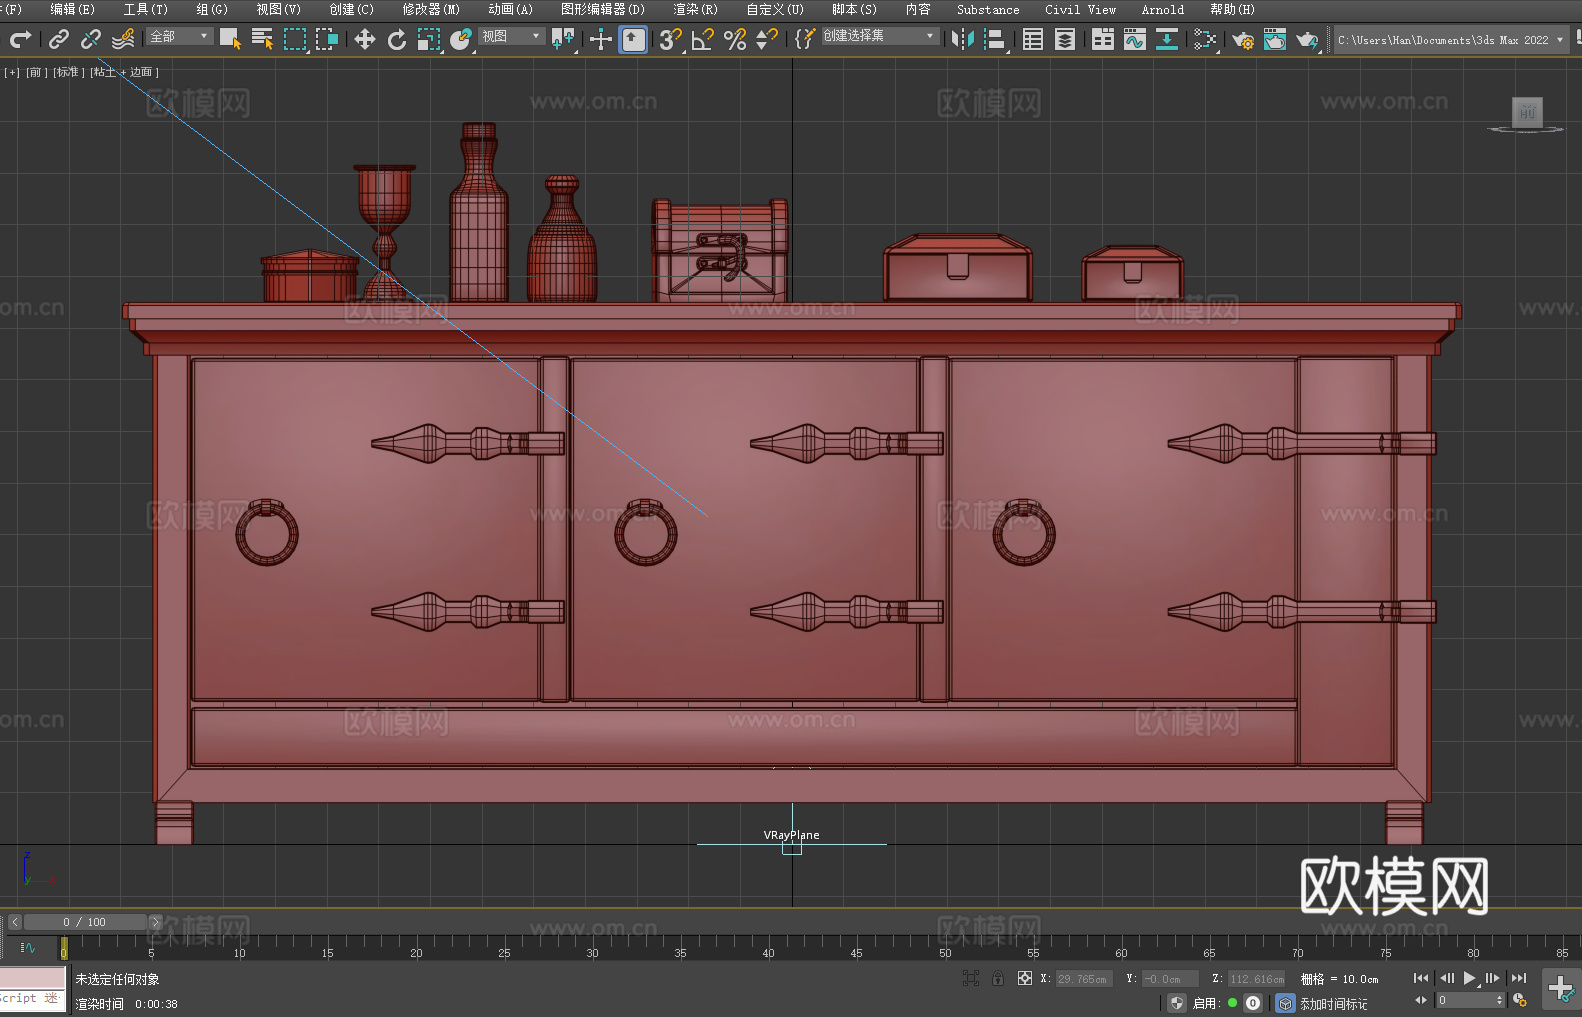Open the Civil View menu
Screen dimensions: 1582x1017
1081,9
